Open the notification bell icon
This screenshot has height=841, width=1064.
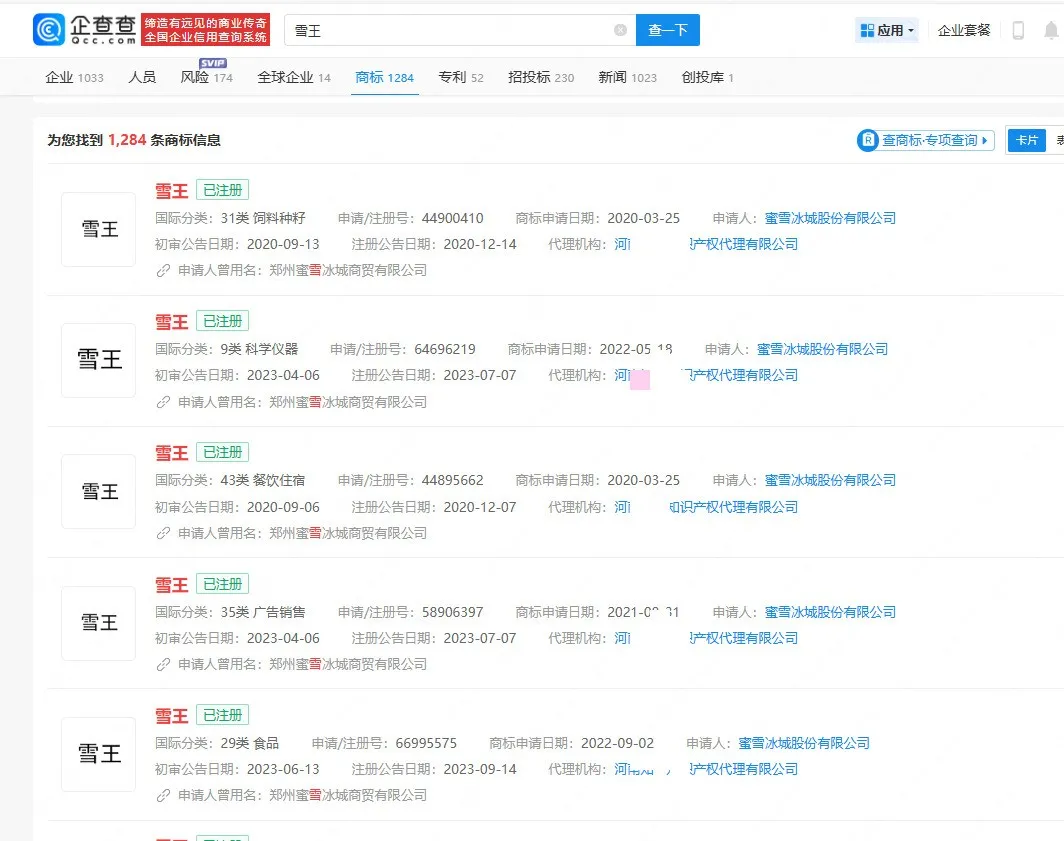point(1051,30)
